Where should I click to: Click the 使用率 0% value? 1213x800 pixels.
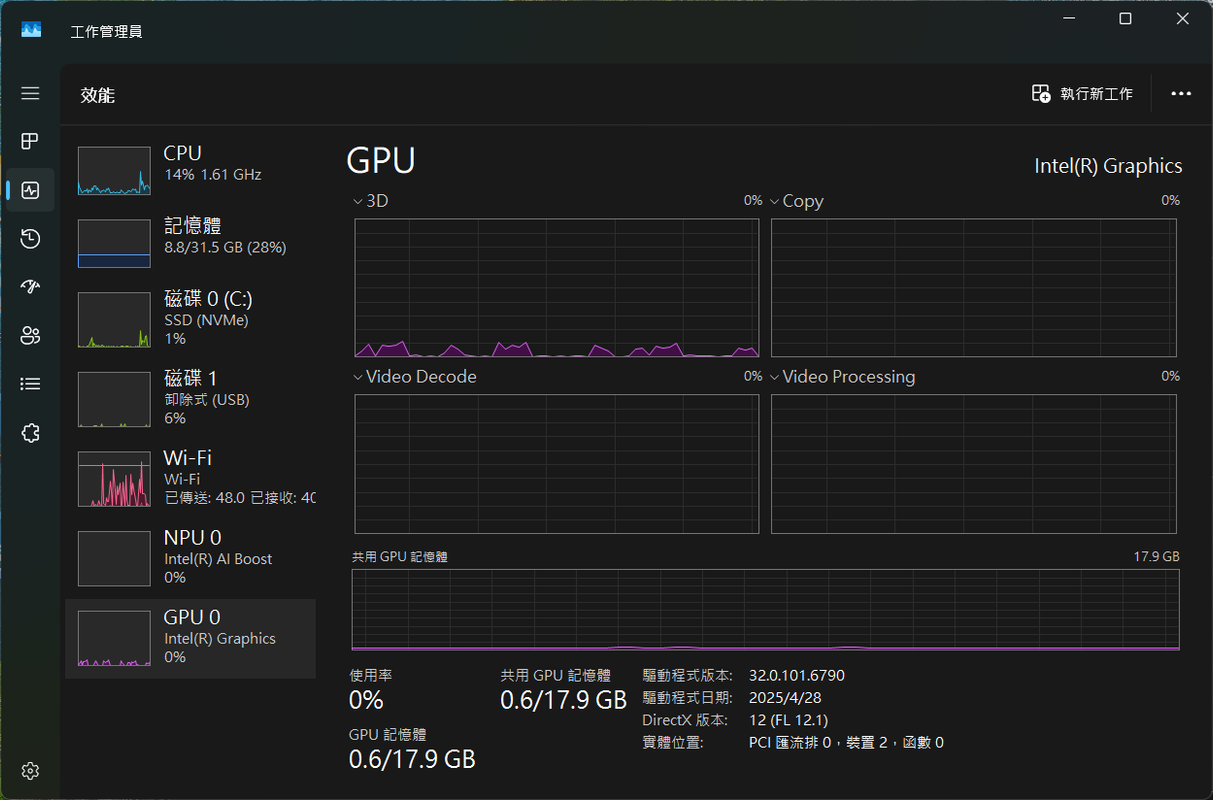[x=366, y=700]
